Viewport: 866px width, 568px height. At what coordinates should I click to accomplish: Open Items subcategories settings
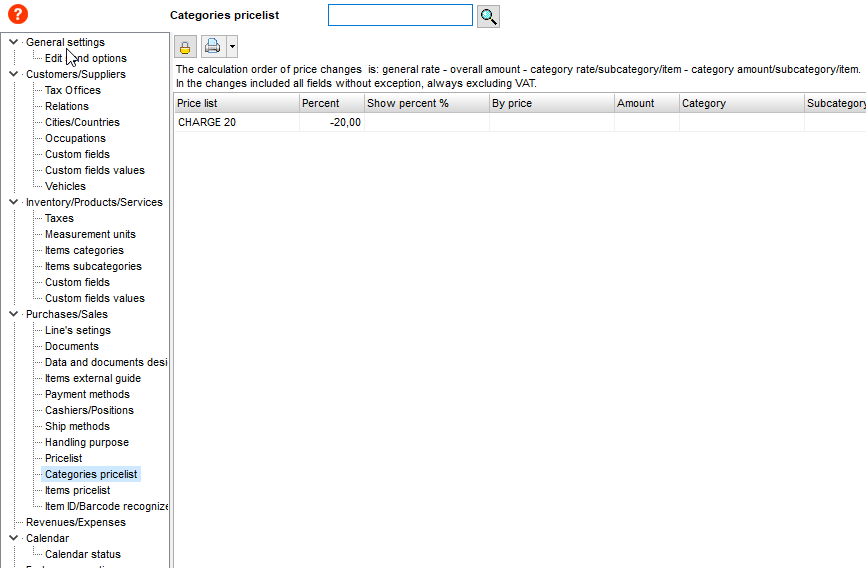(93, 266)
